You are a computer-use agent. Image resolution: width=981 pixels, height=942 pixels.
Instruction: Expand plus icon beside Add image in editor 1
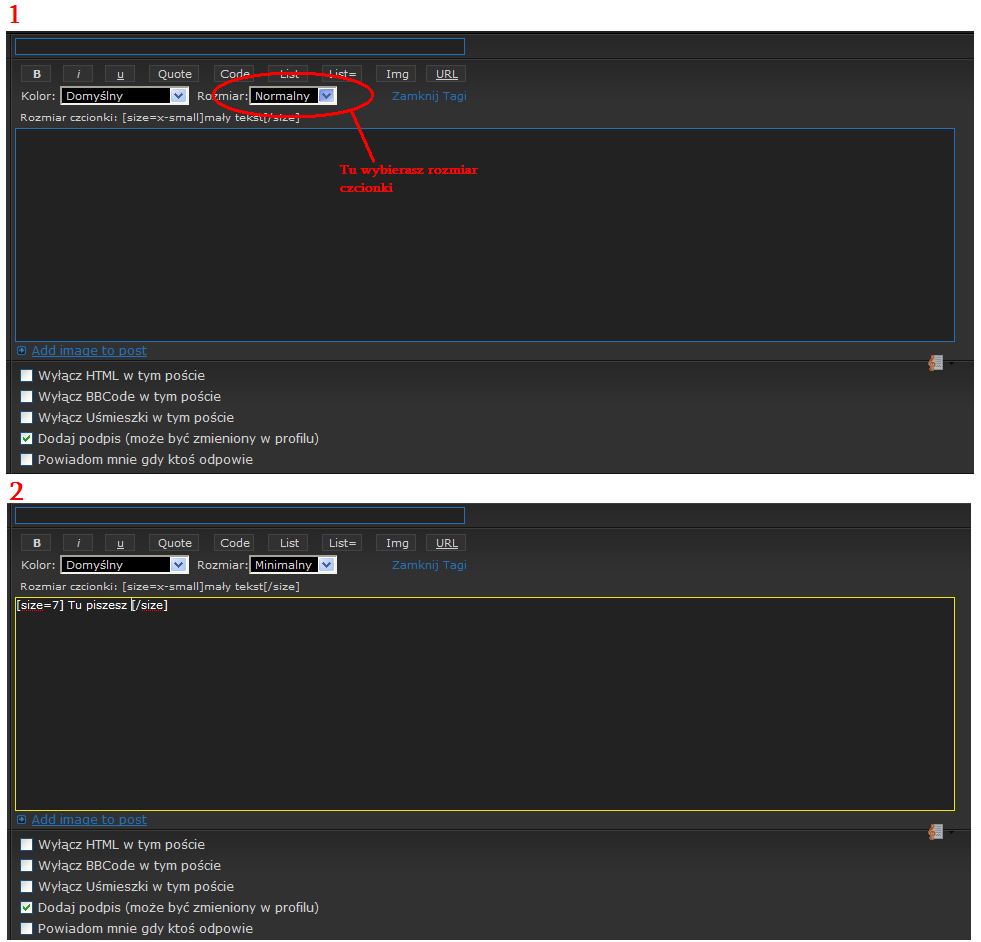[21, 350]
